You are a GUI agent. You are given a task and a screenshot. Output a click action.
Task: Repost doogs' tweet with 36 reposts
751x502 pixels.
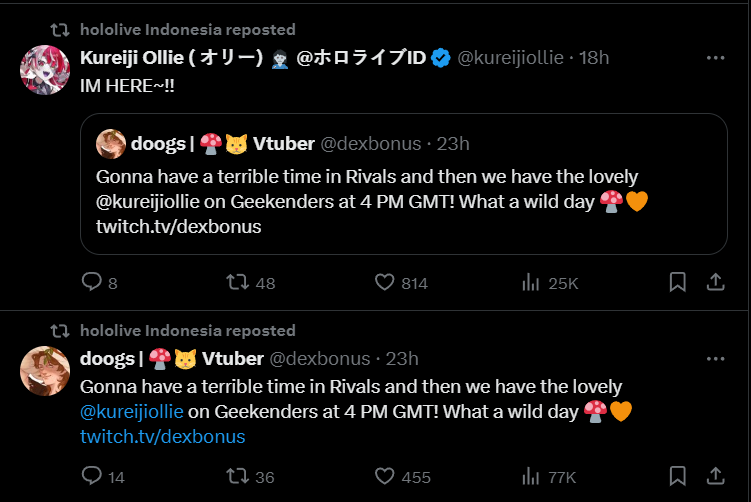(x=238, y=477)
